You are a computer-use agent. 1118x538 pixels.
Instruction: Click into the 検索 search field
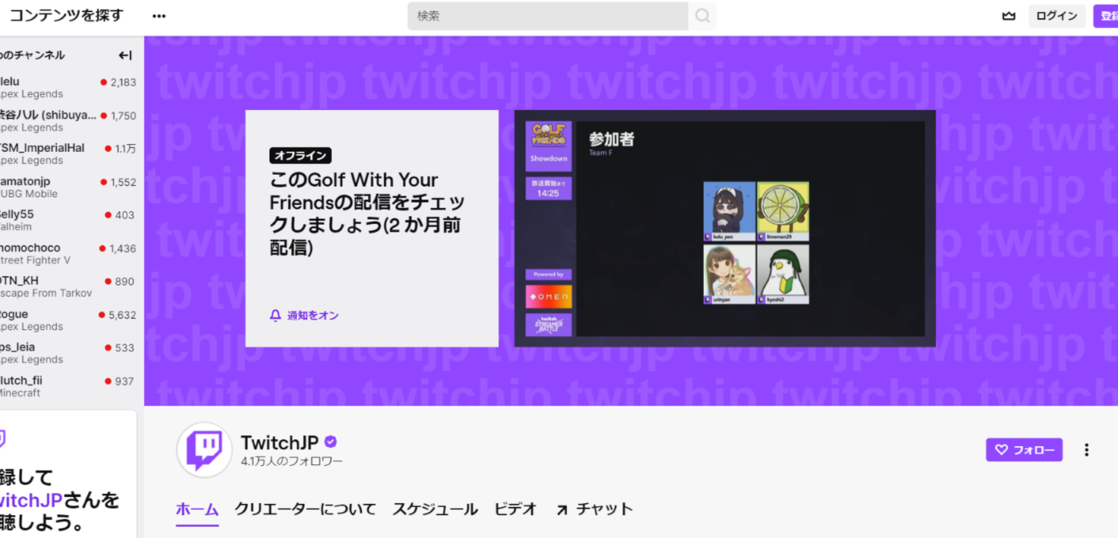[x=548, y=16]
